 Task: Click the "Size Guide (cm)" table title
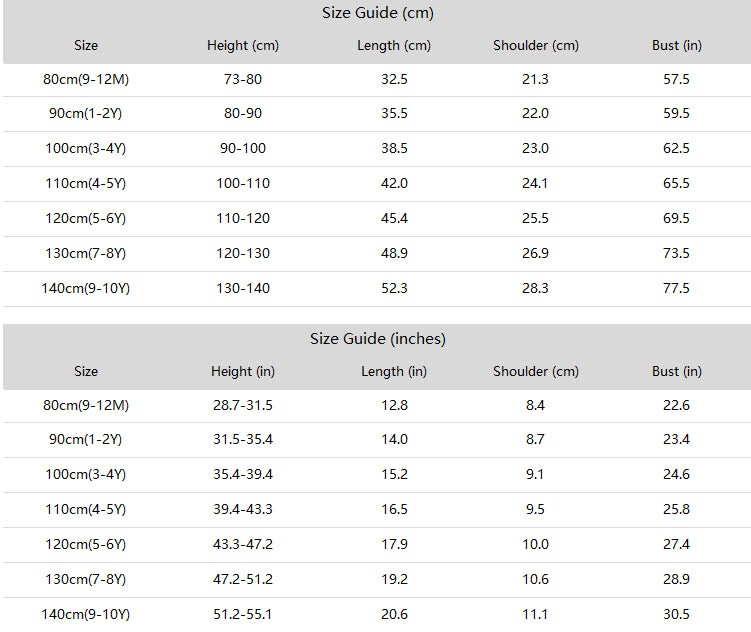[377, 13]
